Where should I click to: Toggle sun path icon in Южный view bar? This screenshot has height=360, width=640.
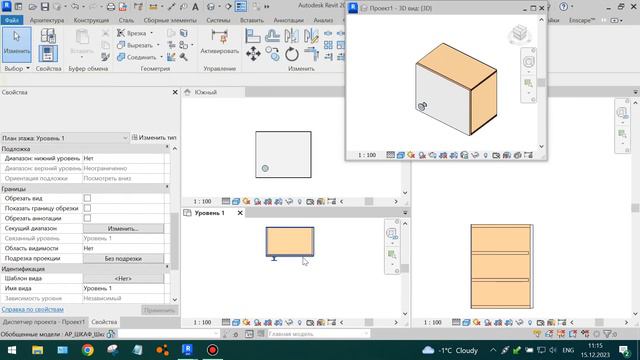tap(247, 201)
